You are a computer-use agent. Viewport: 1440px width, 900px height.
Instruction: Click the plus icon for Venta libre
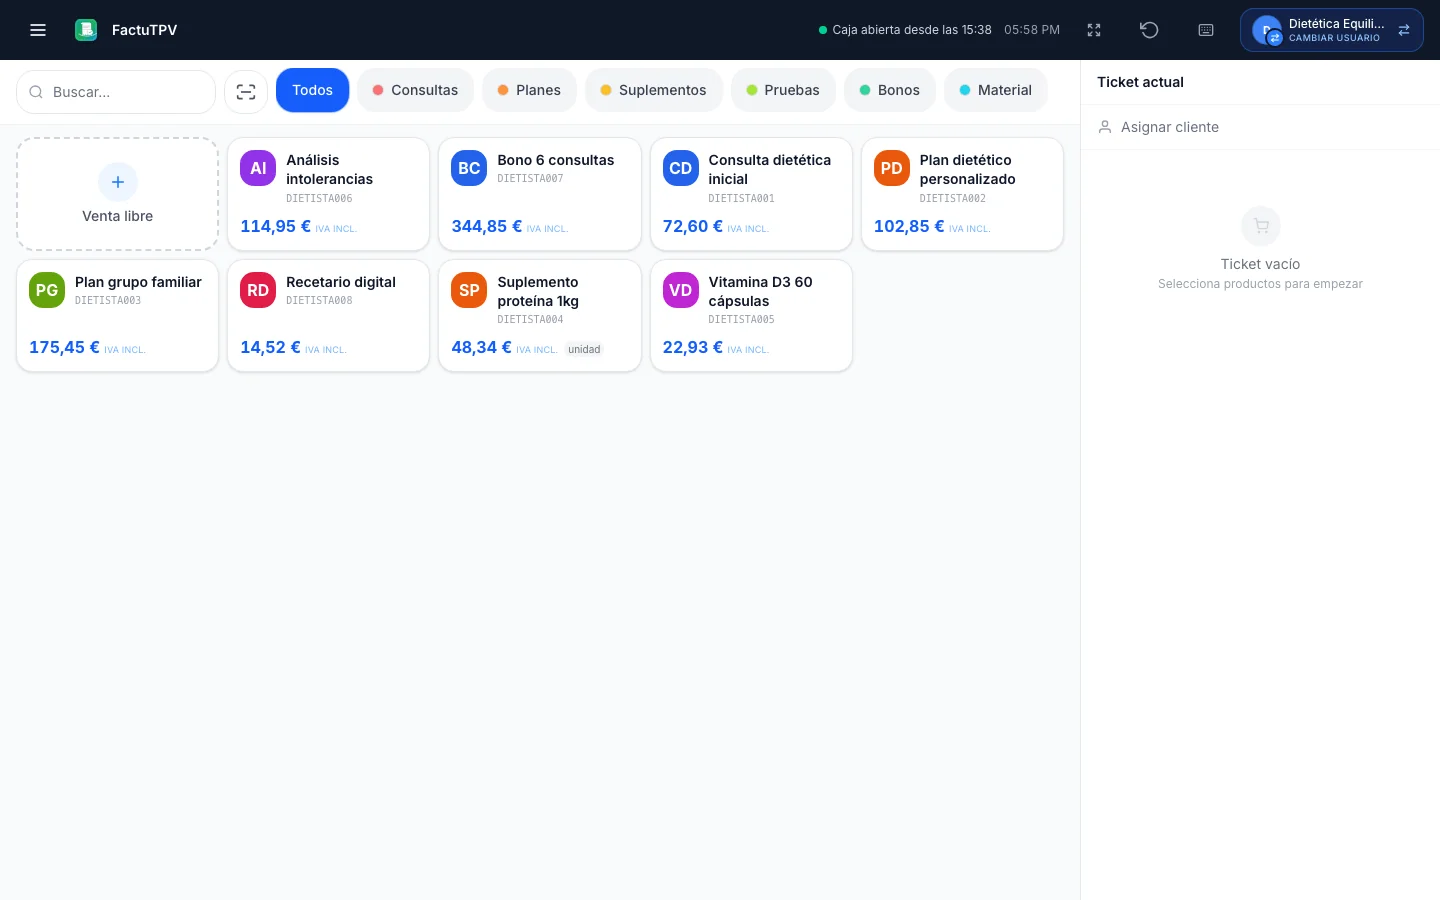[118, 182]
